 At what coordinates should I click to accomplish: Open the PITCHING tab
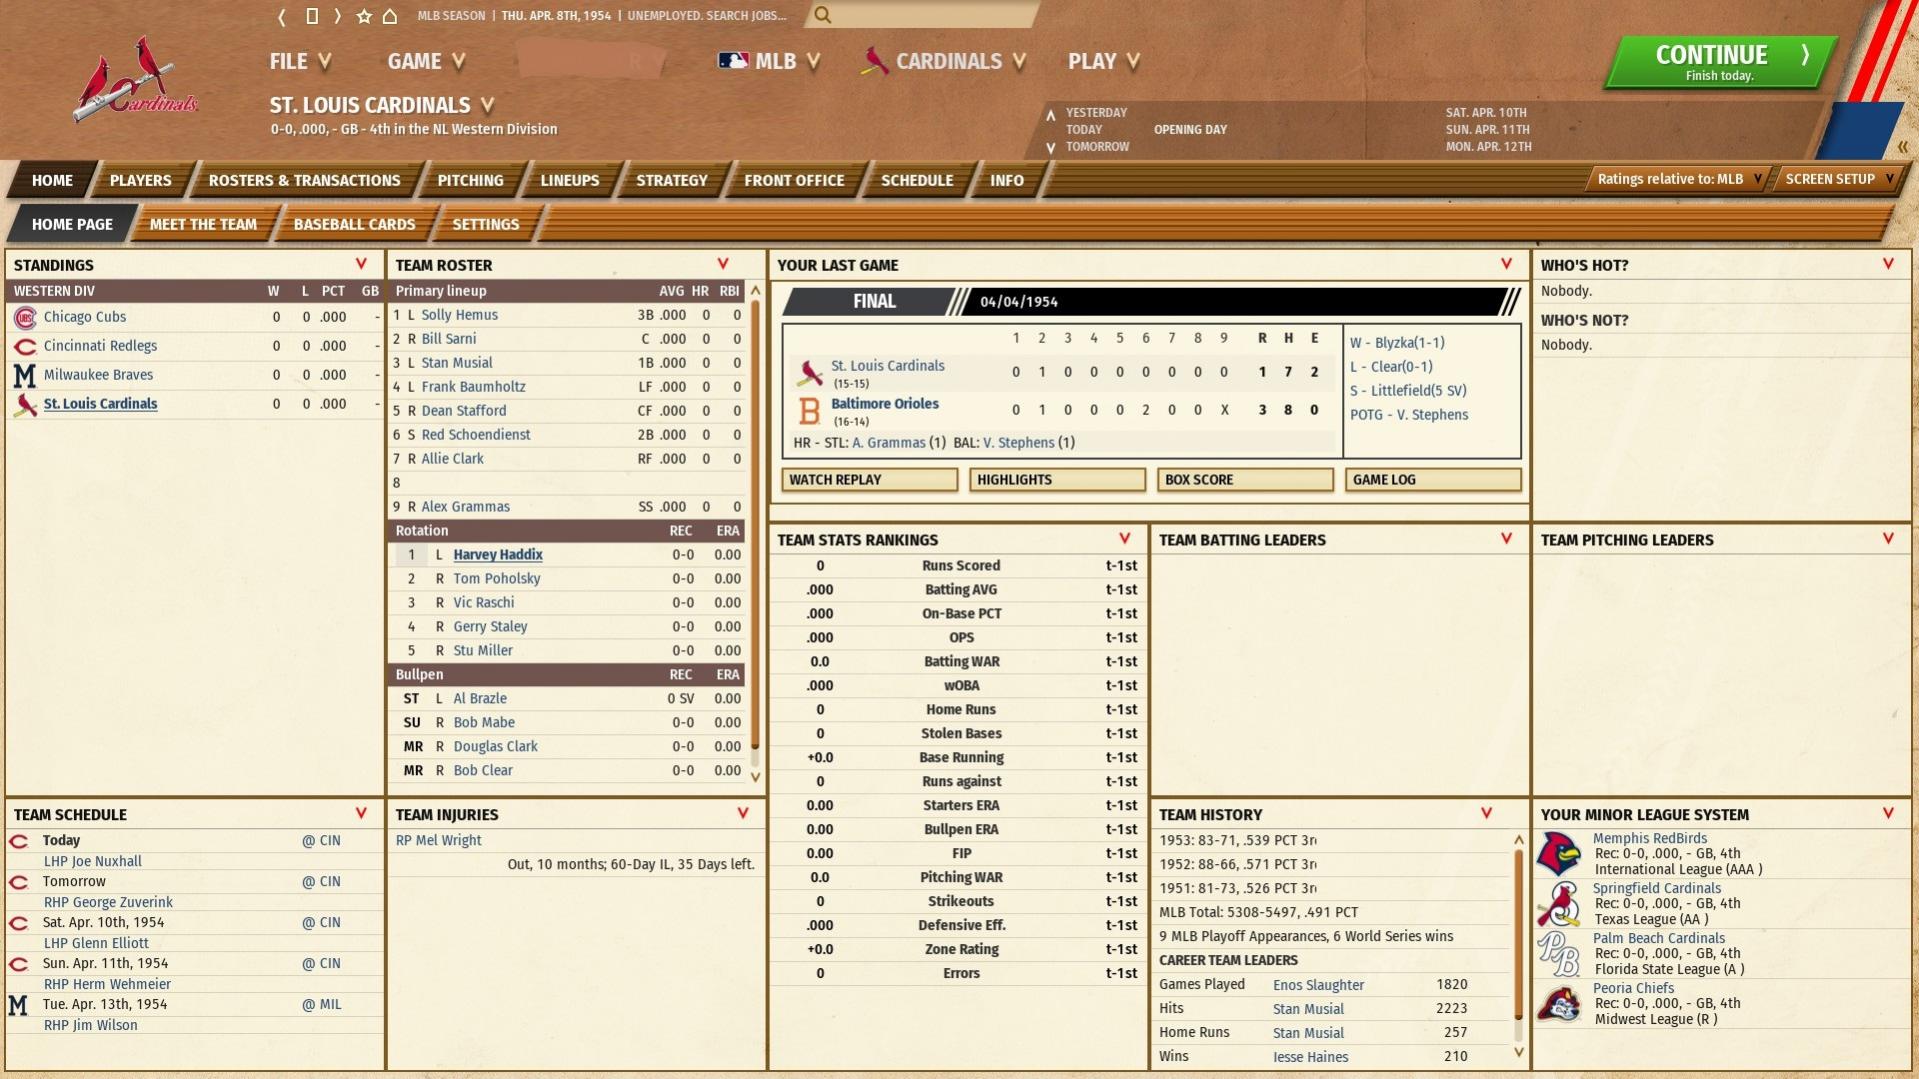point(470,180)
